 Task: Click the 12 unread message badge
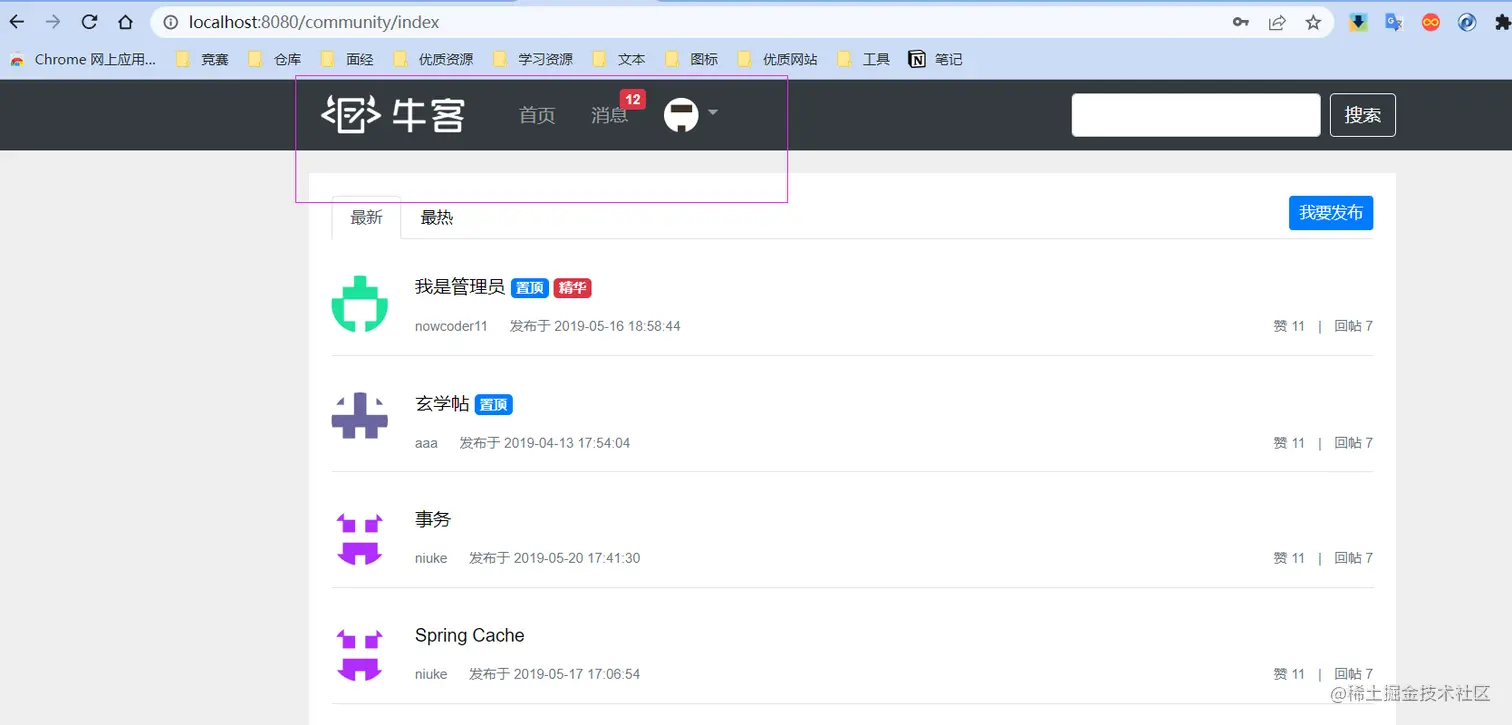click(x=633, y=99)
